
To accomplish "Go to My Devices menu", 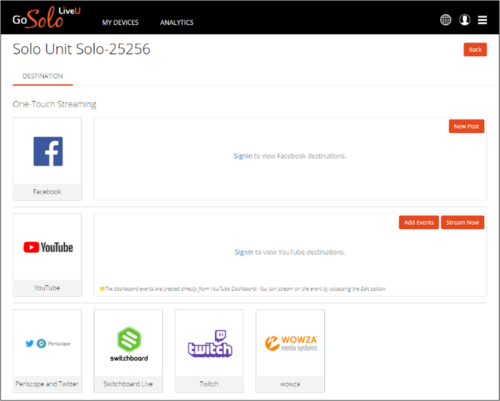I will click(x=120, y=22).
